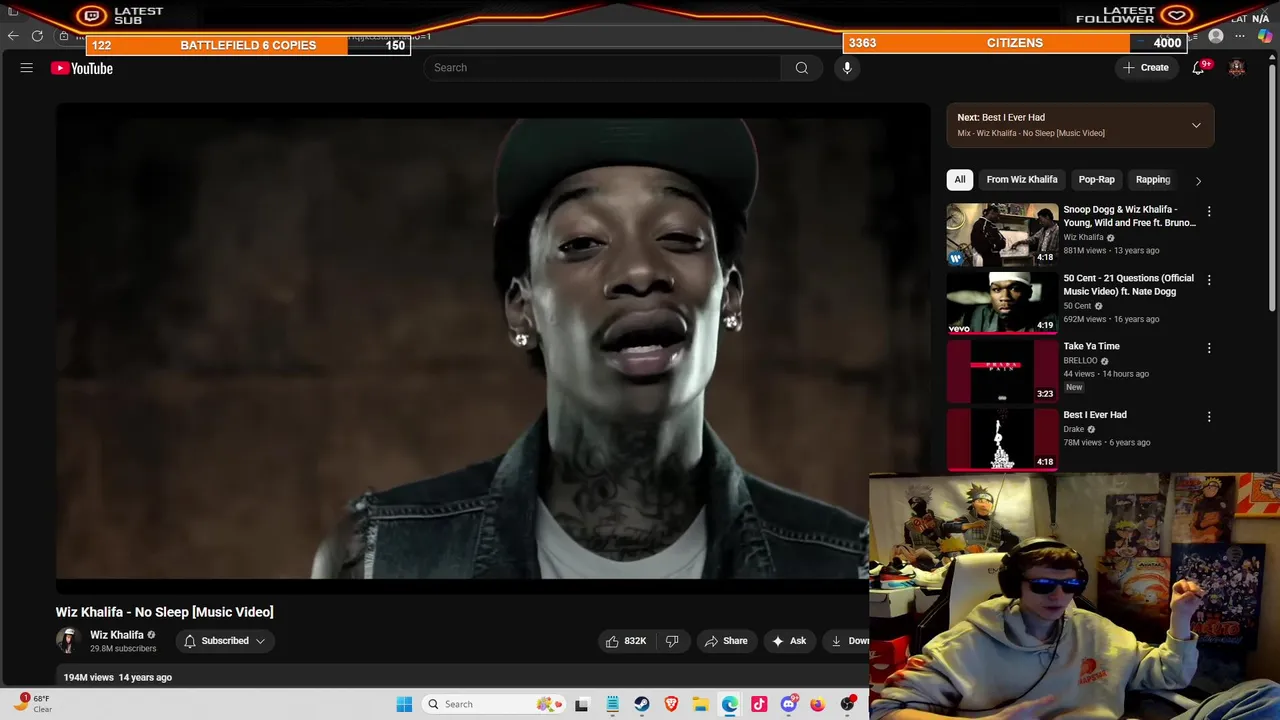The image size is (1280, 720).
Task: Open Best I Ever Had suggested video title
Action: click(1095, 415)
